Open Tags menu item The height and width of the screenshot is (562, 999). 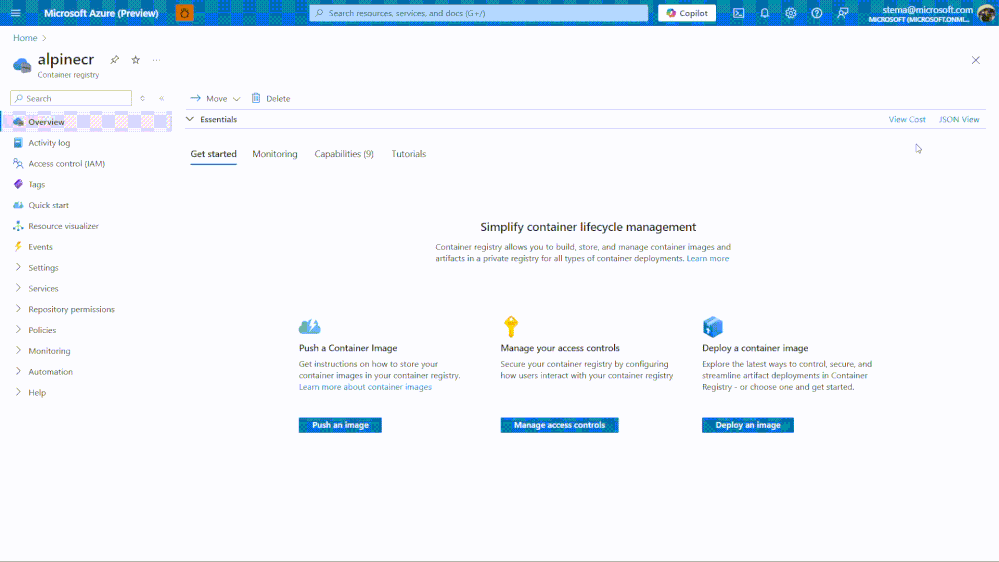coord(36,184)
